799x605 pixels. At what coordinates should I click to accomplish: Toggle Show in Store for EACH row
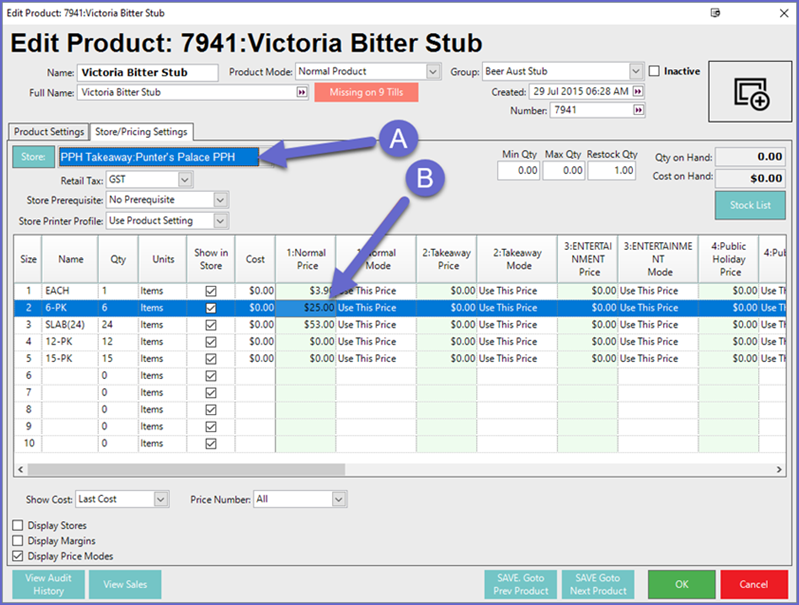(210, 291)
